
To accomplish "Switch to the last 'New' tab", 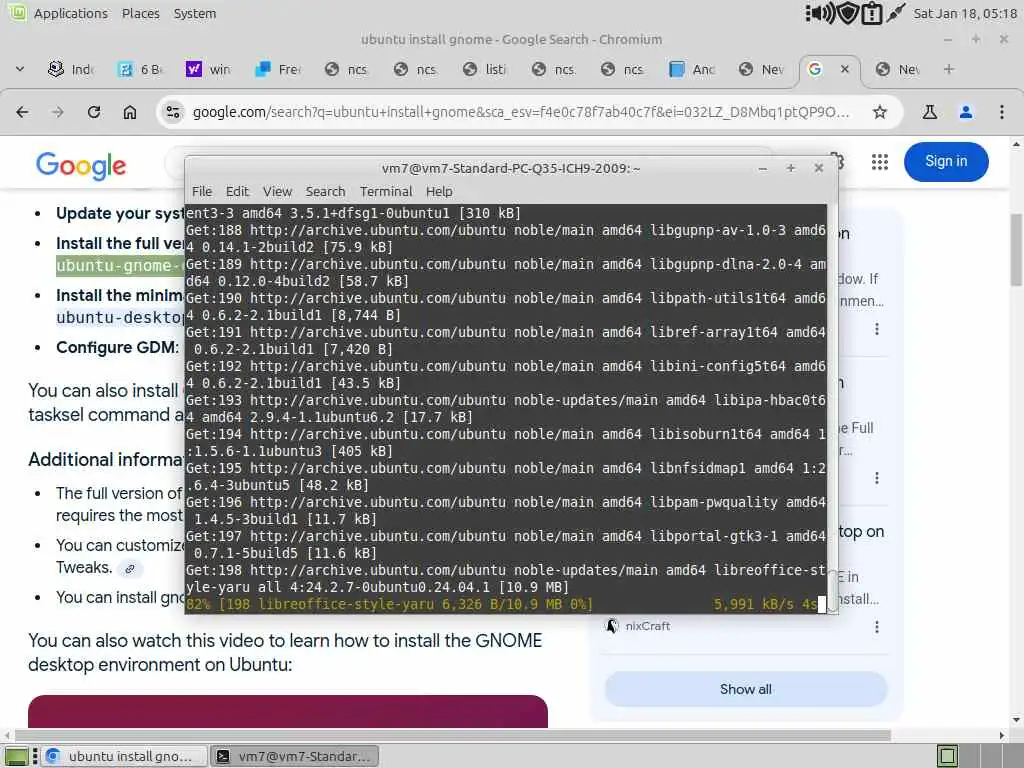I will point(899,69).
